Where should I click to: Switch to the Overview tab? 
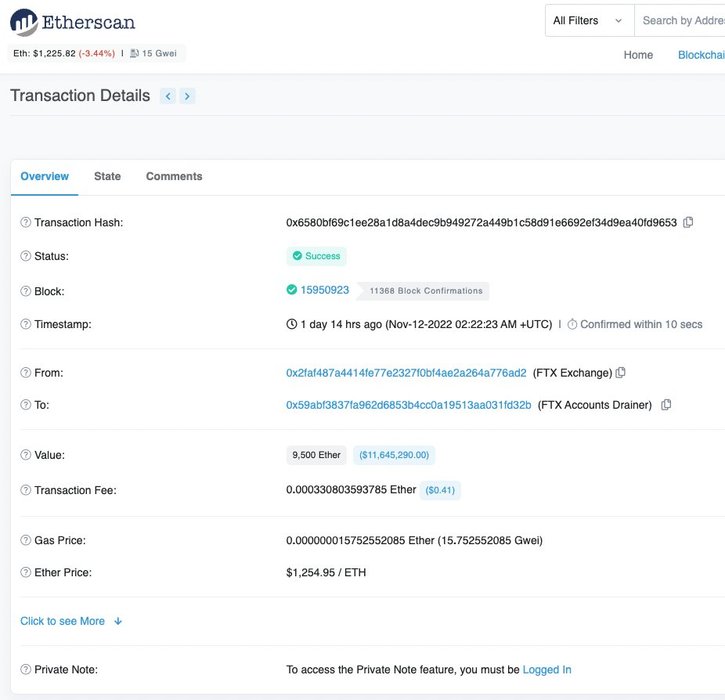[44, 176]
